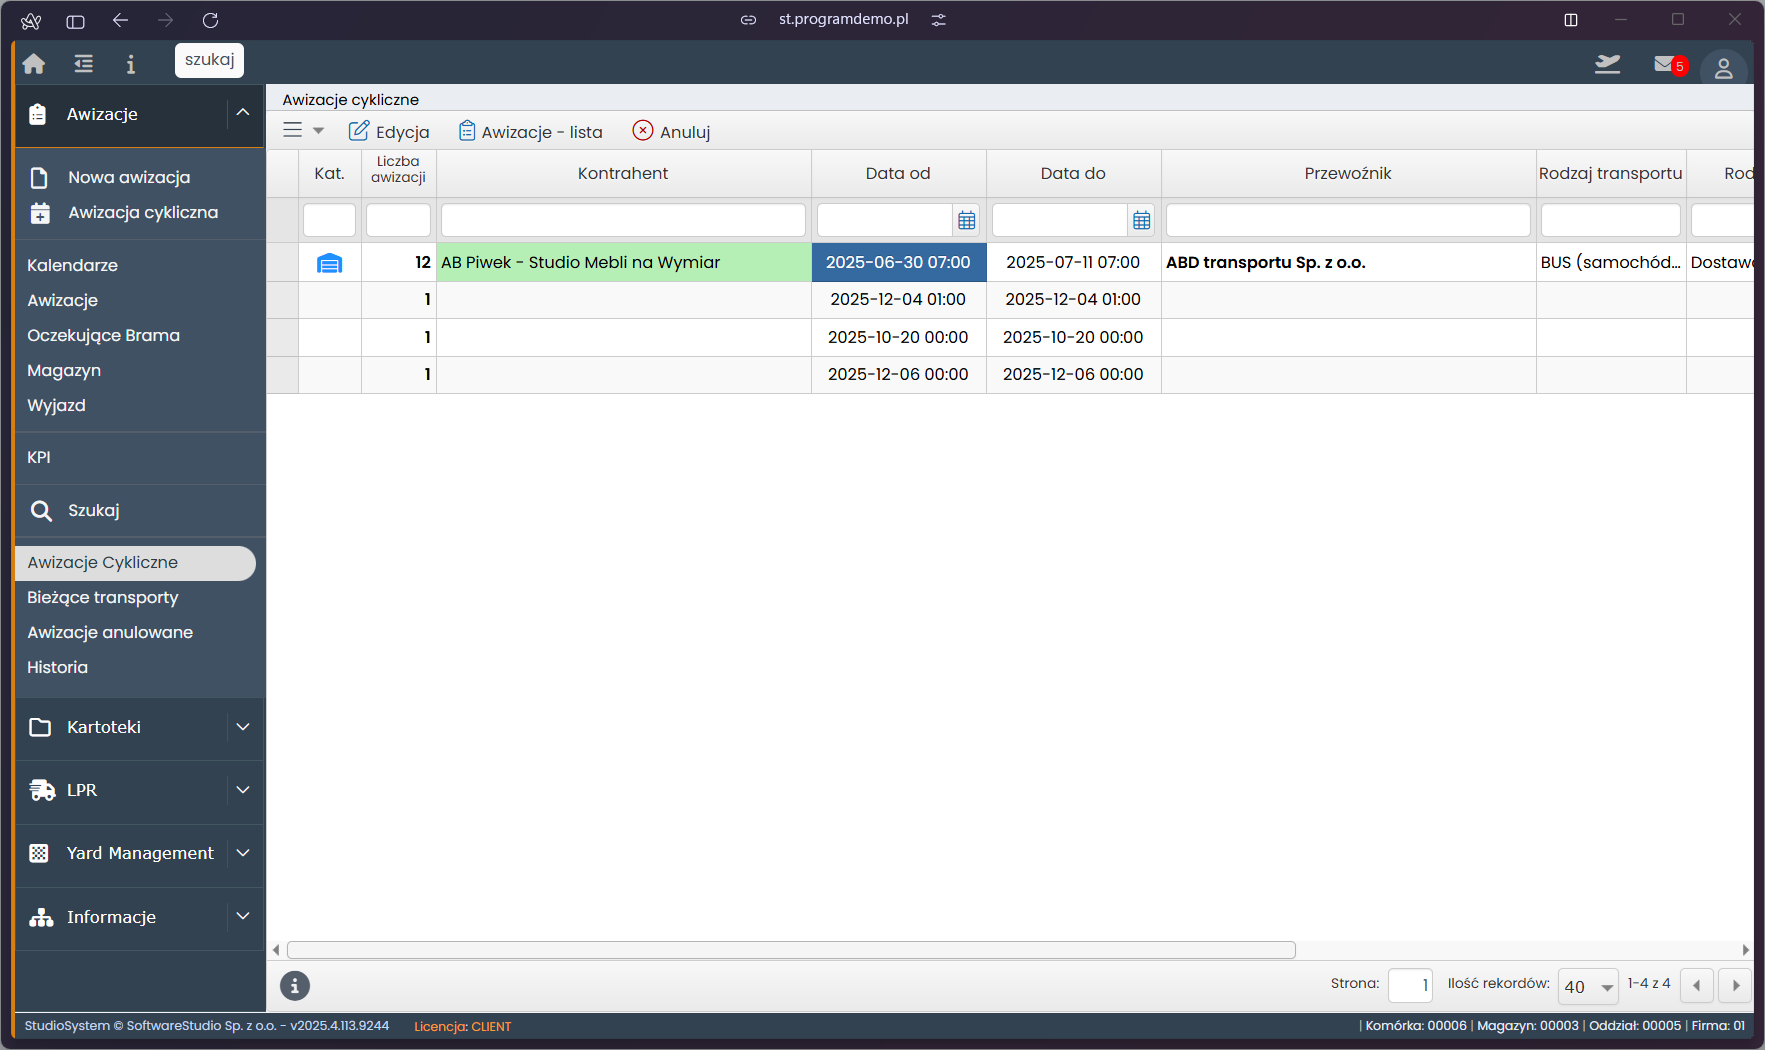Collapse sidebar using the menu indent icon
Viewport: 1765px width, 1050px height.
tap(84, 64)
